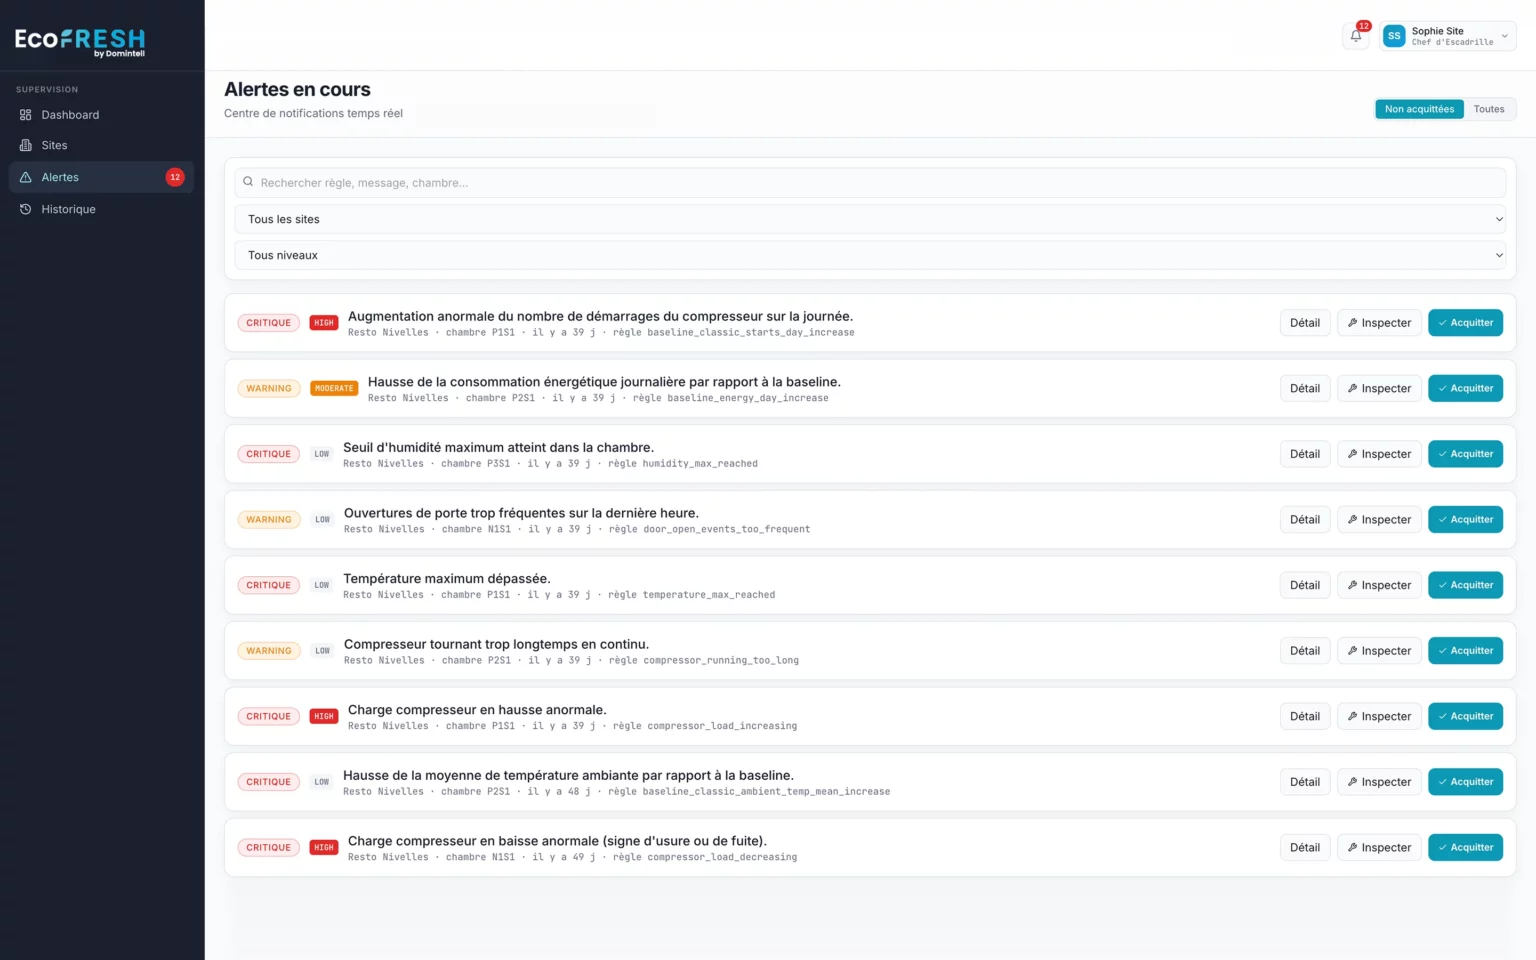Click rule text 'règle compressor_running_too_long'
1536x960 pixels.
[704, 661]
